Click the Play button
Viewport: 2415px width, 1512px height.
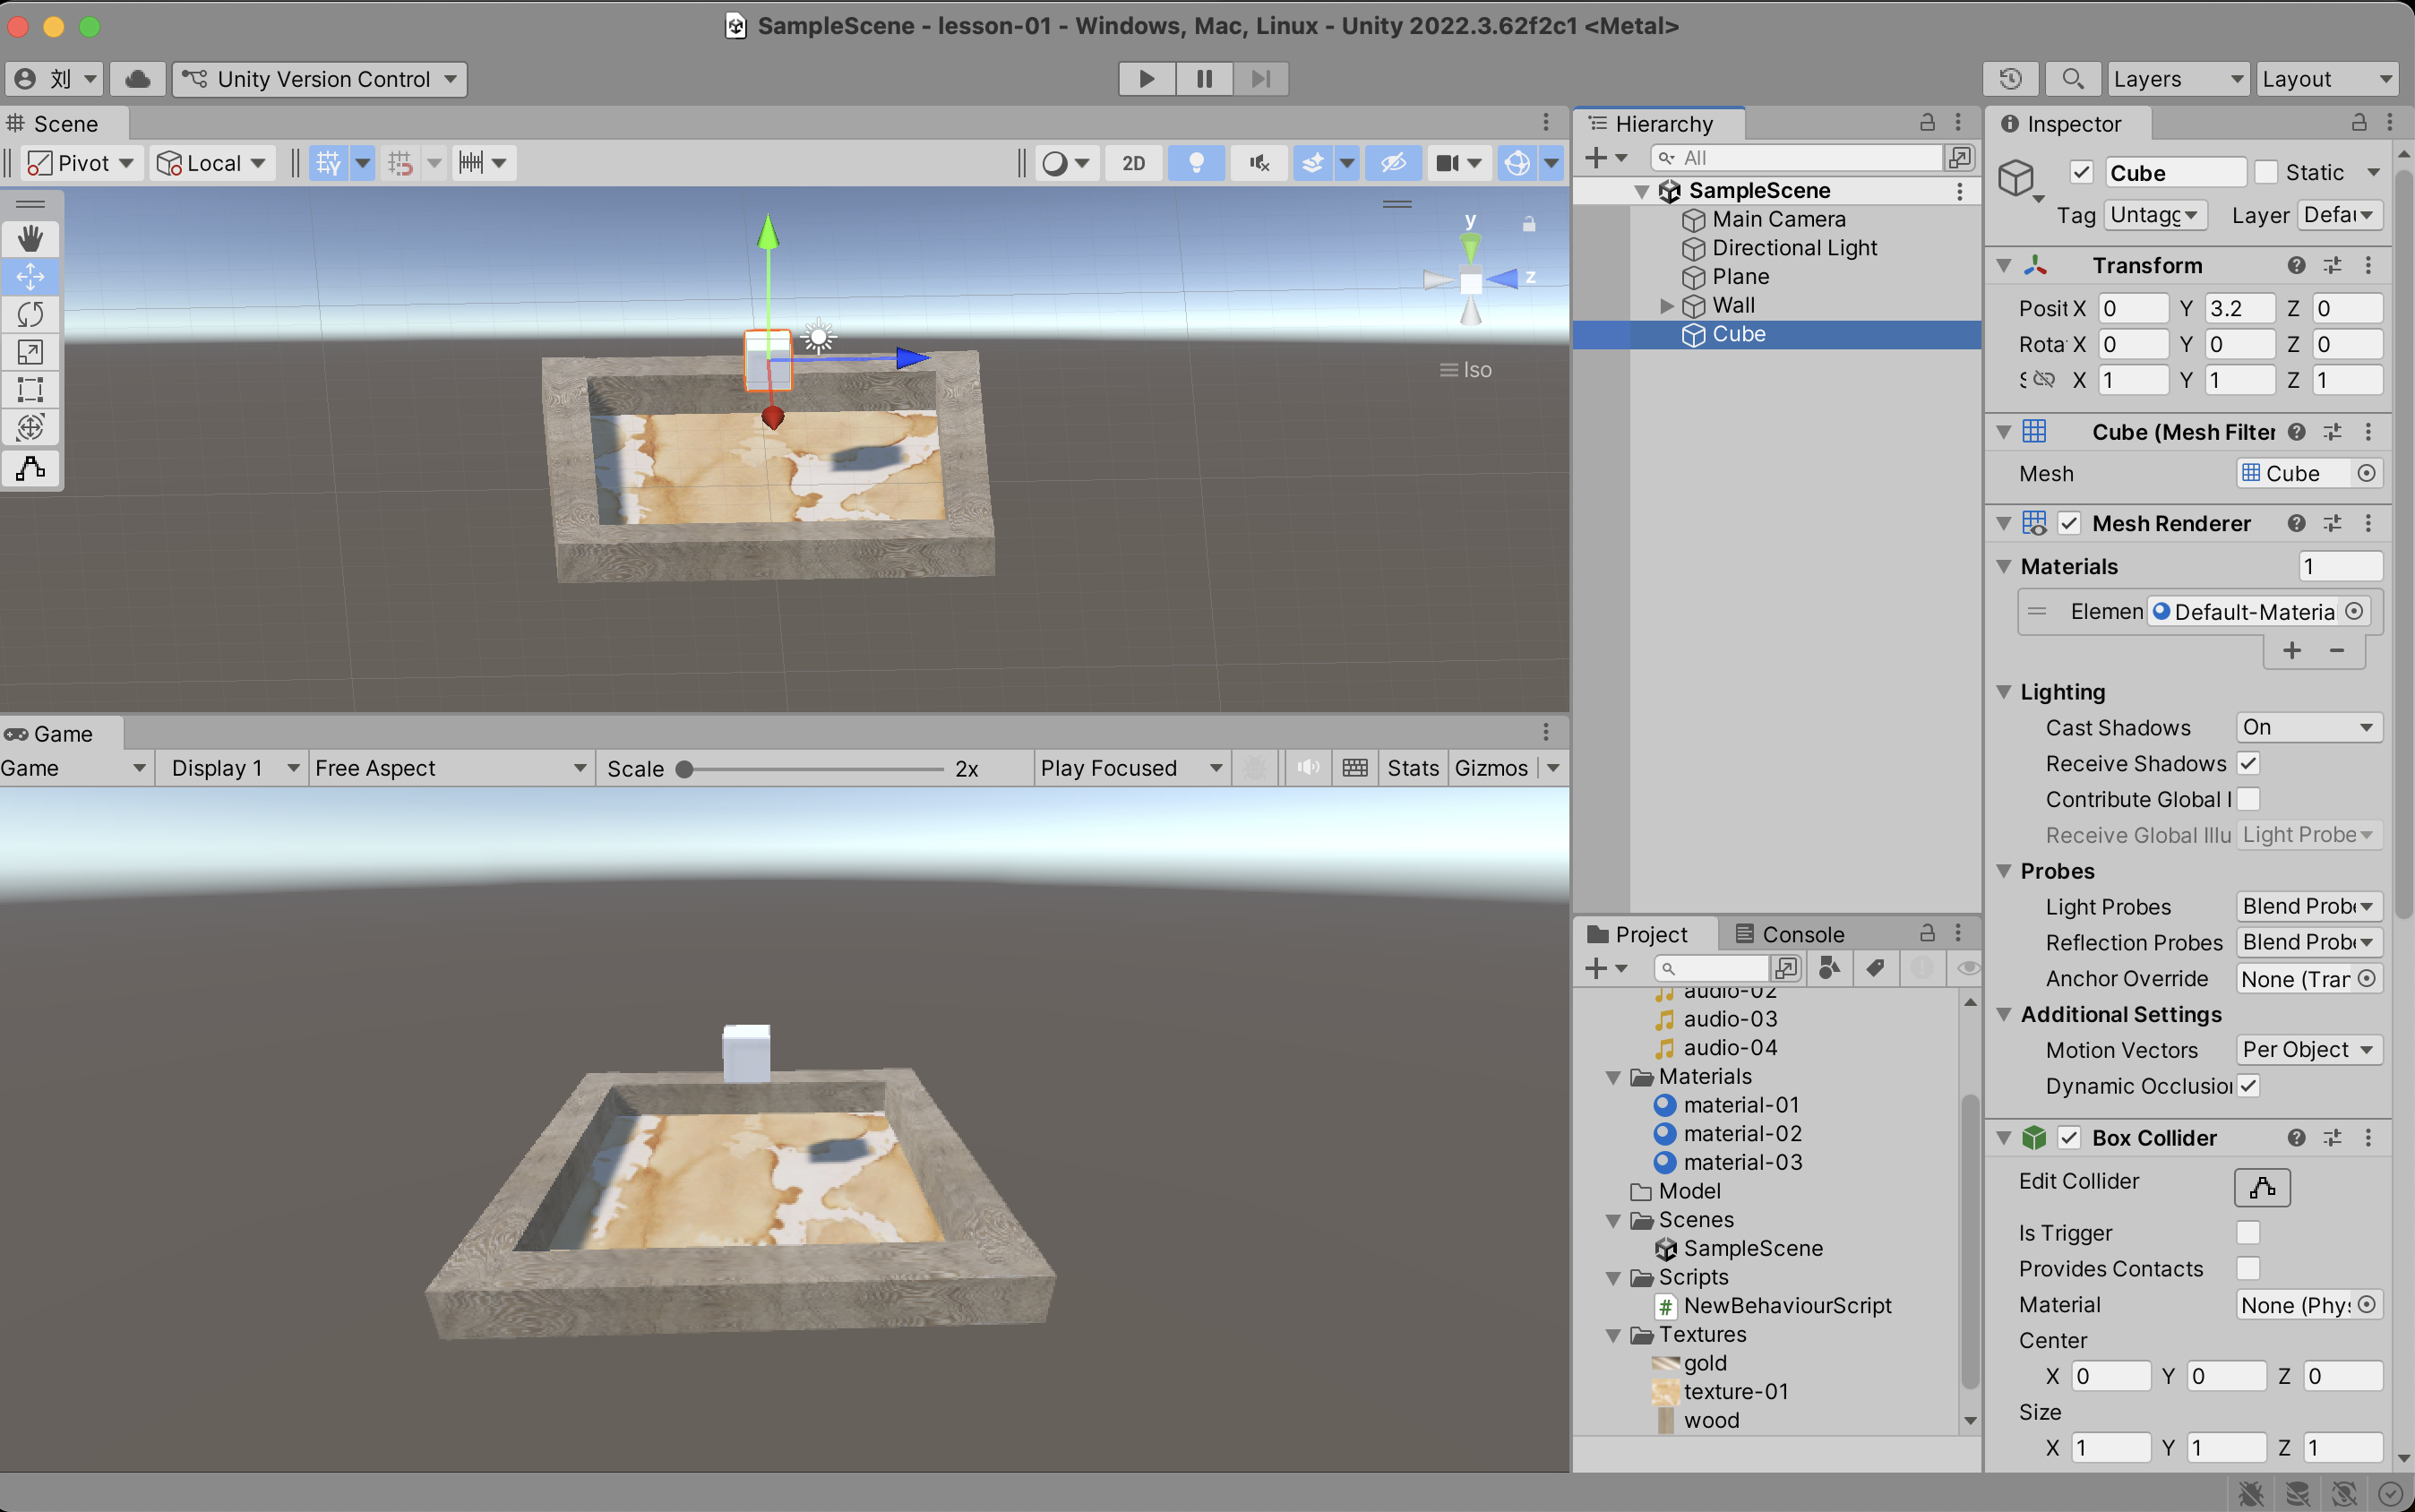click(x=1146, y=79)
